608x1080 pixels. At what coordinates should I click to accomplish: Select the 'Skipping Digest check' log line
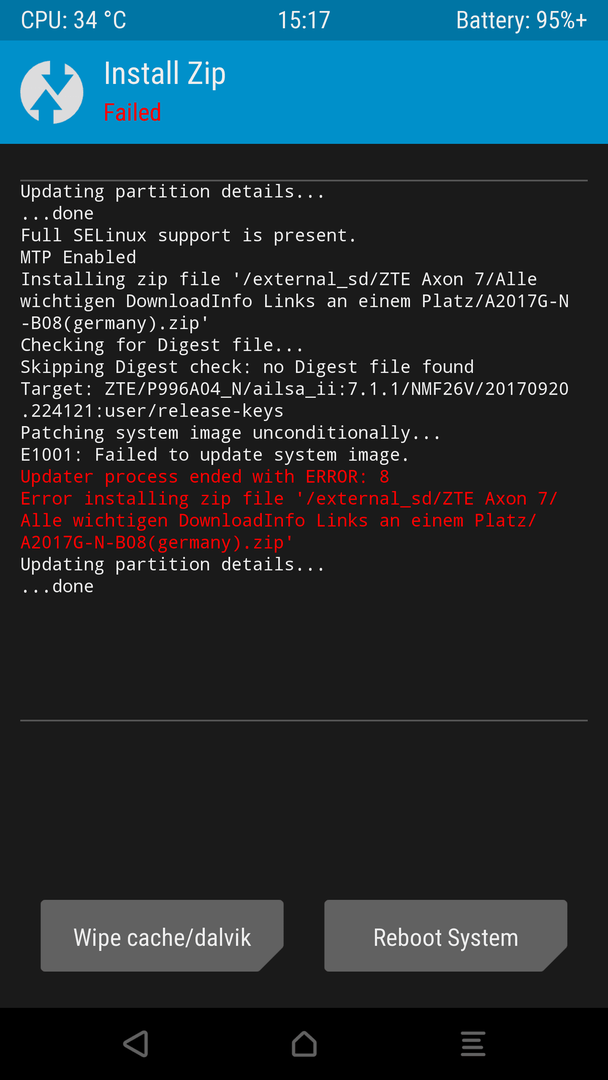point(247,366)
